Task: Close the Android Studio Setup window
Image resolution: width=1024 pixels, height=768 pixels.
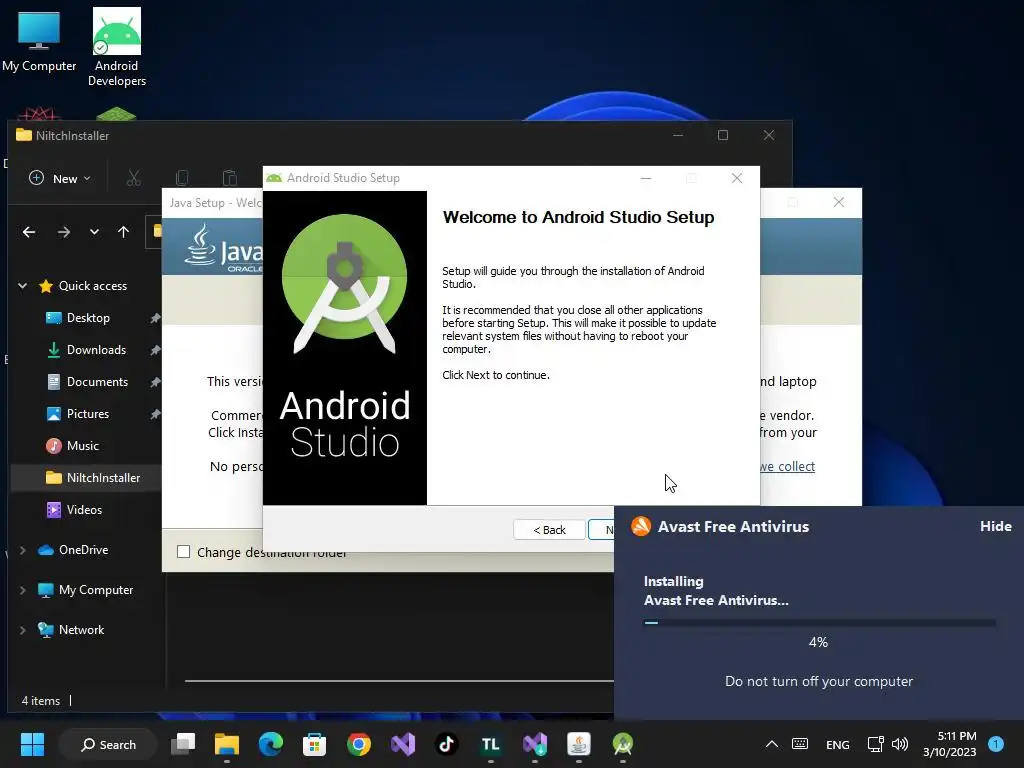Action: point(737,178)
